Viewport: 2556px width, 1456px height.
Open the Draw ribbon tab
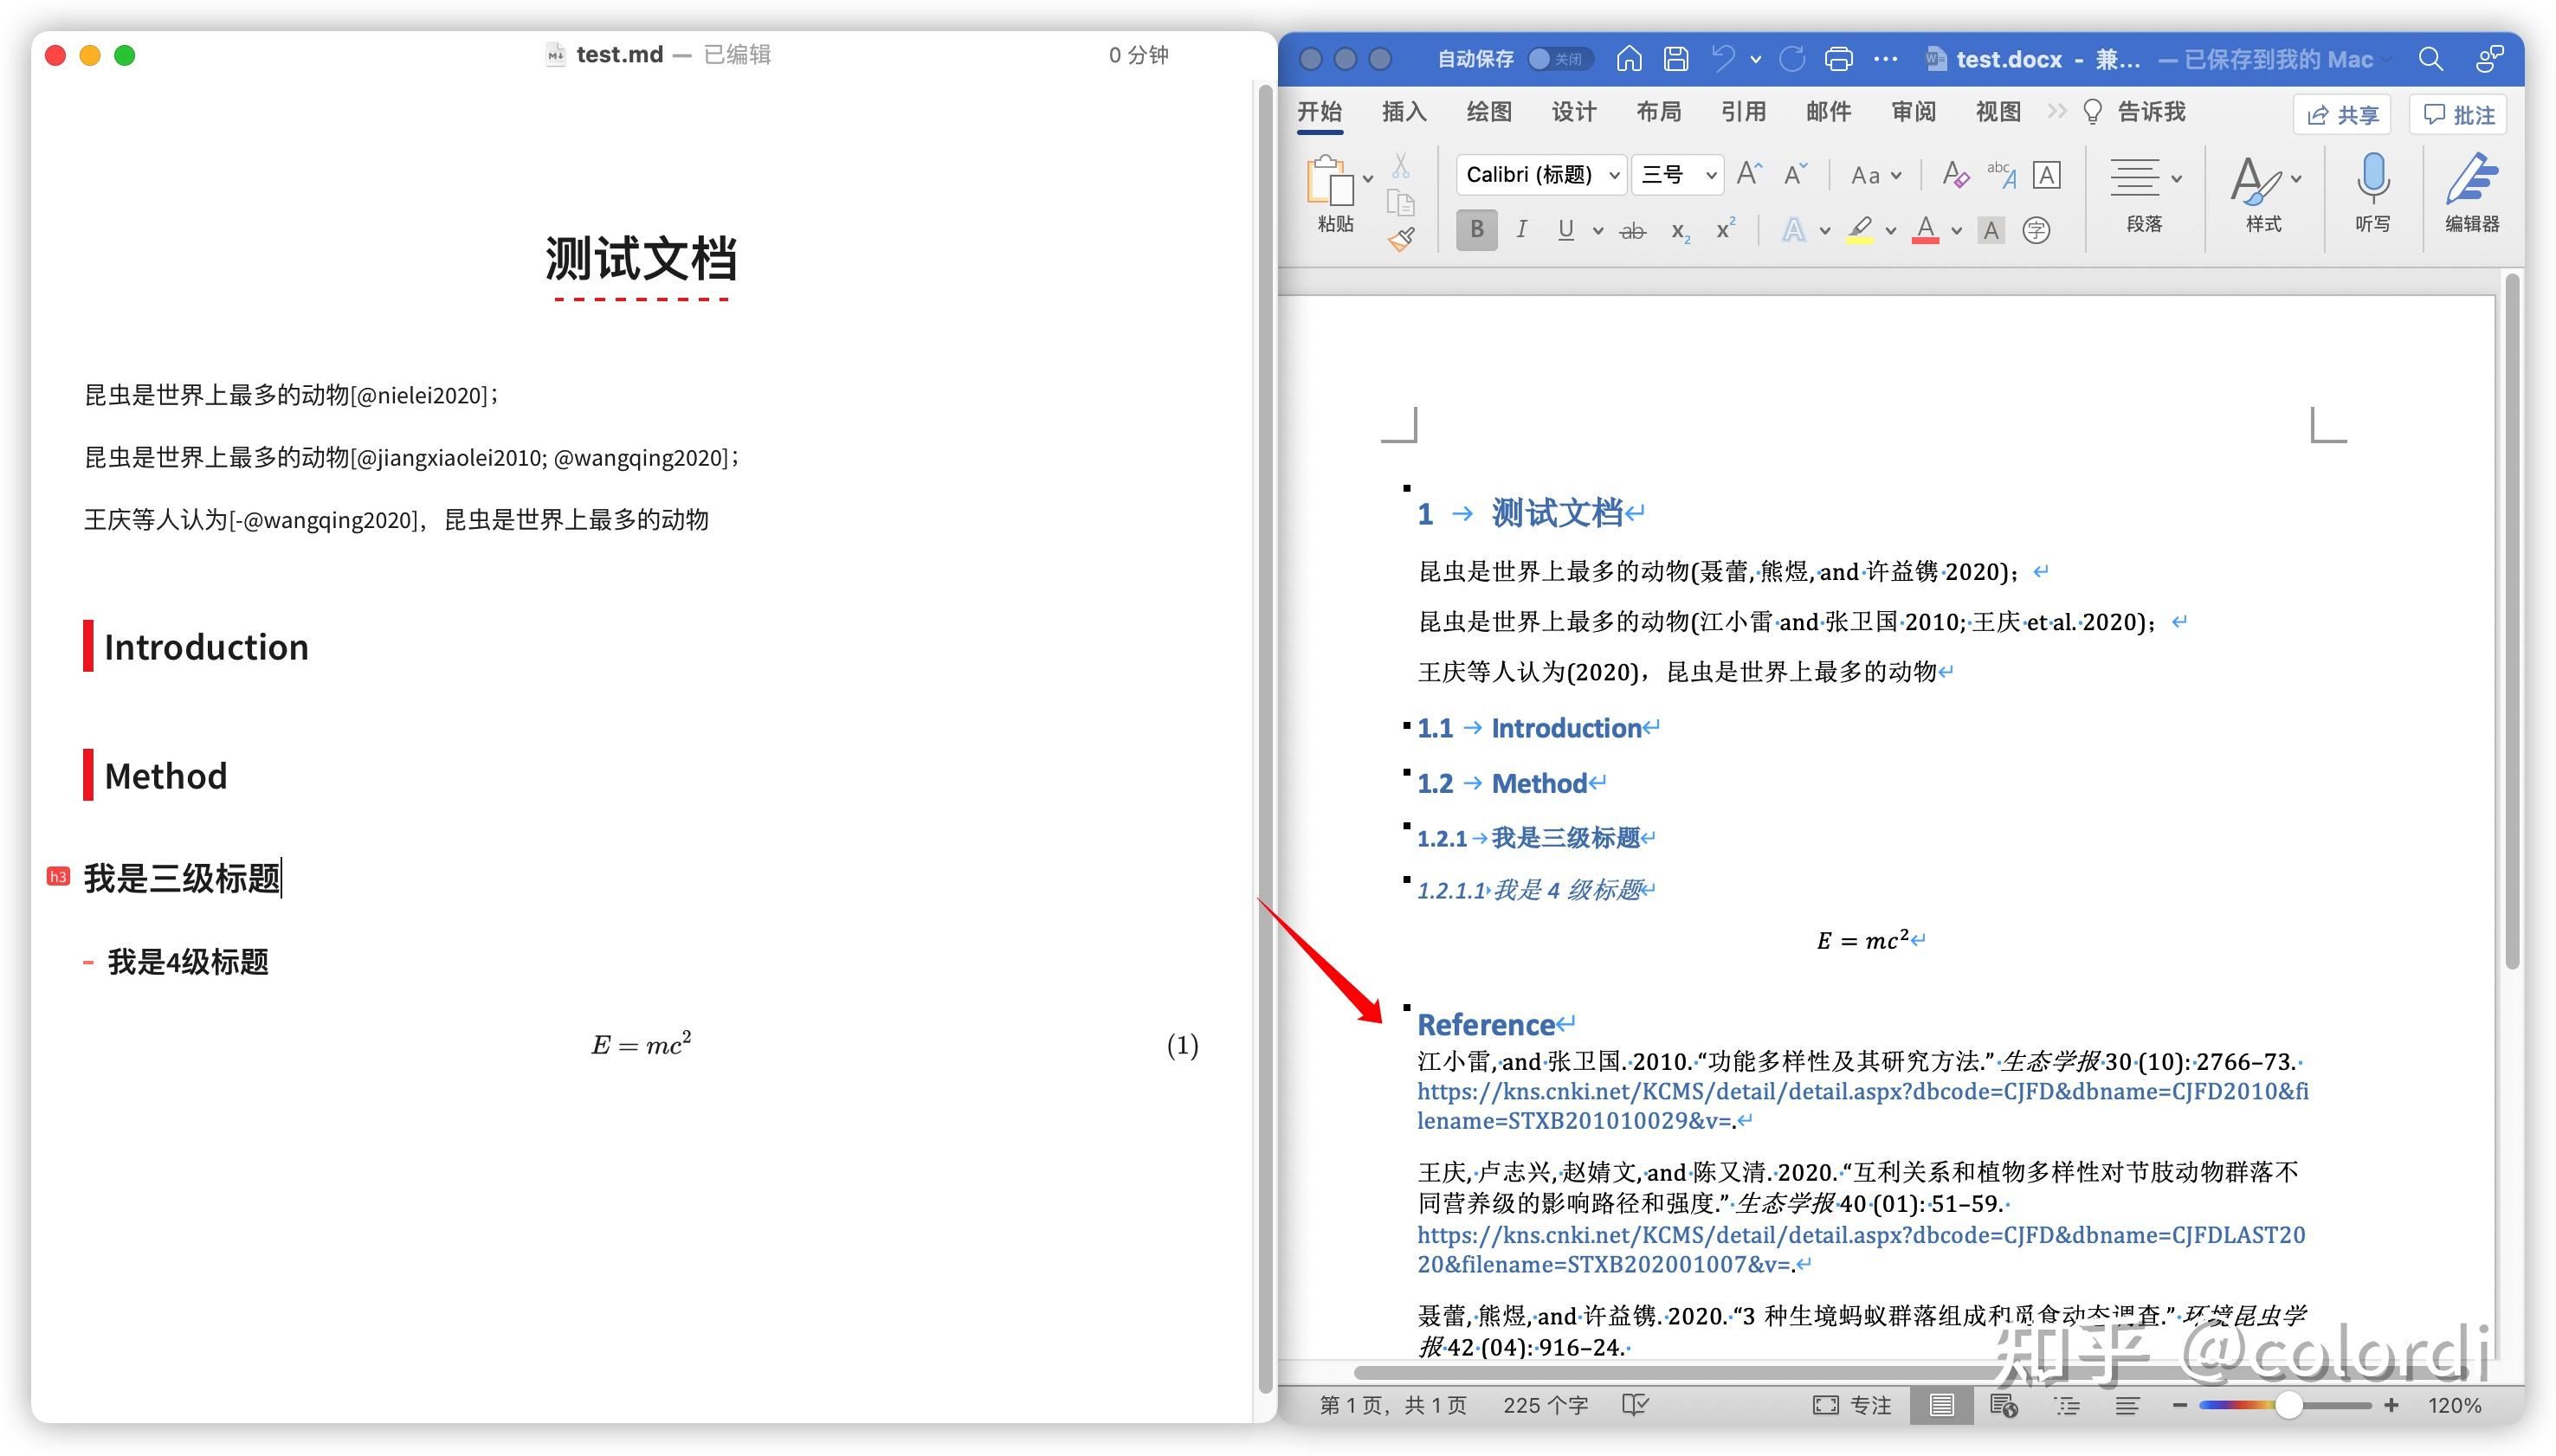[1489, 112]
